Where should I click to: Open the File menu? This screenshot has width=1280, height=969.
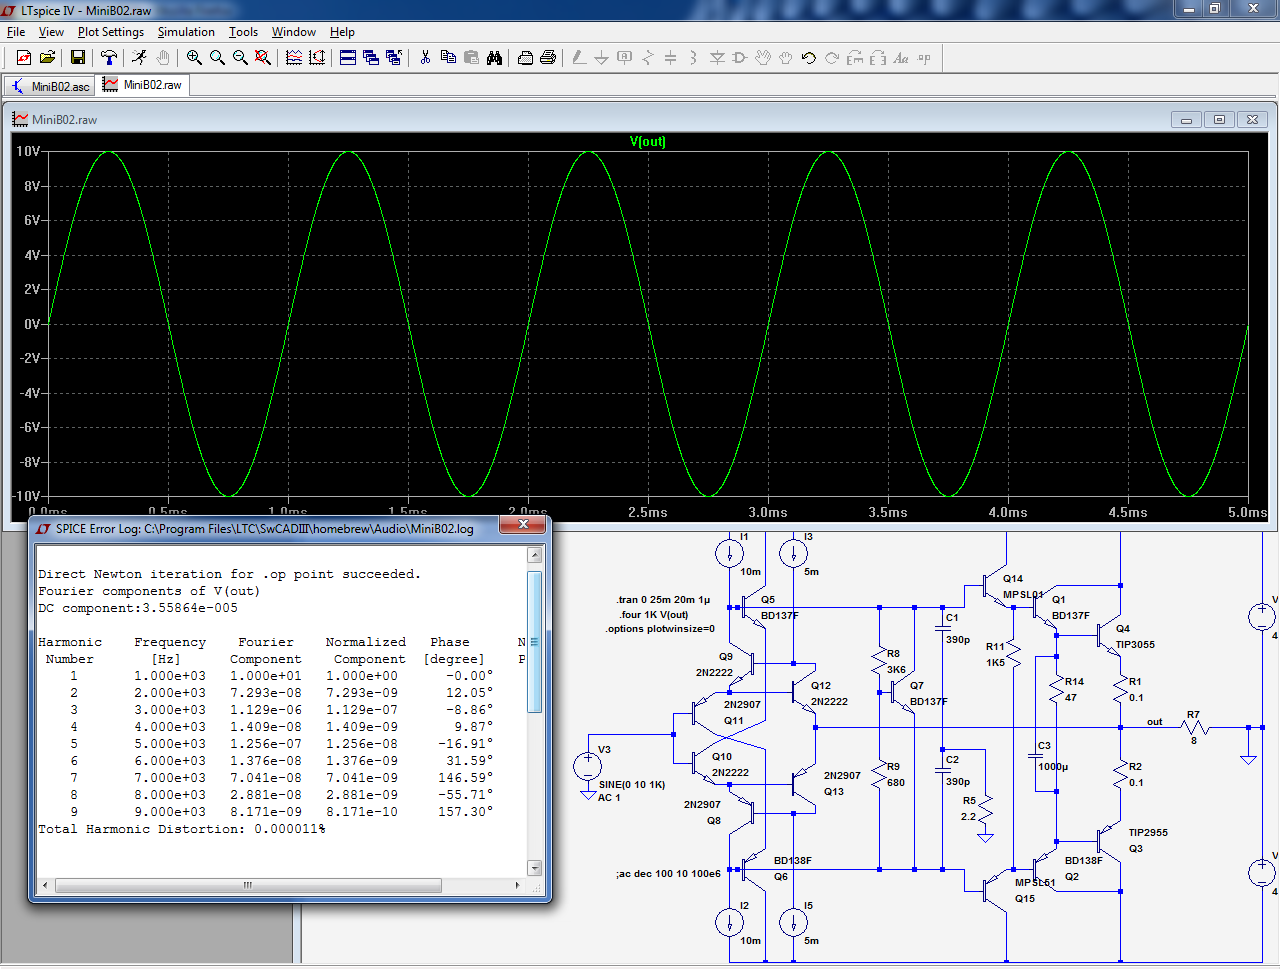[x=16, y=32]
